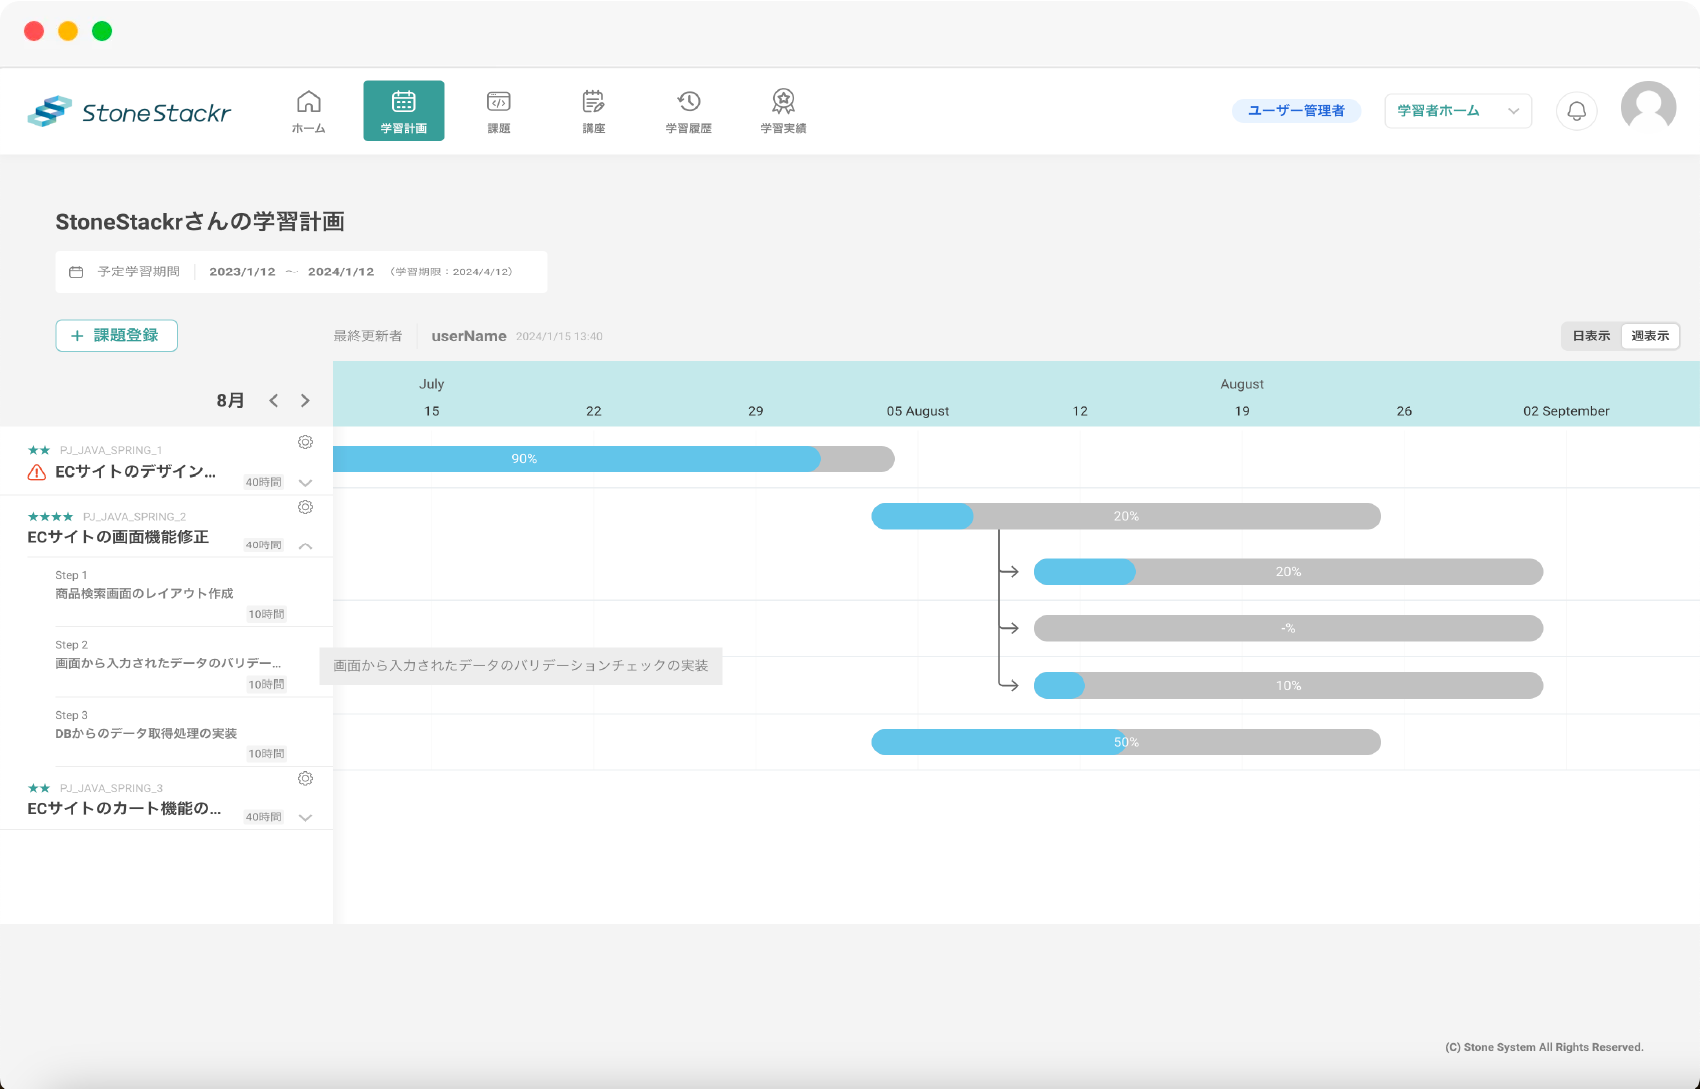Click the 26 timeline date
The width and height of the screenshot is (1701, 1090).
point(1404,411)
